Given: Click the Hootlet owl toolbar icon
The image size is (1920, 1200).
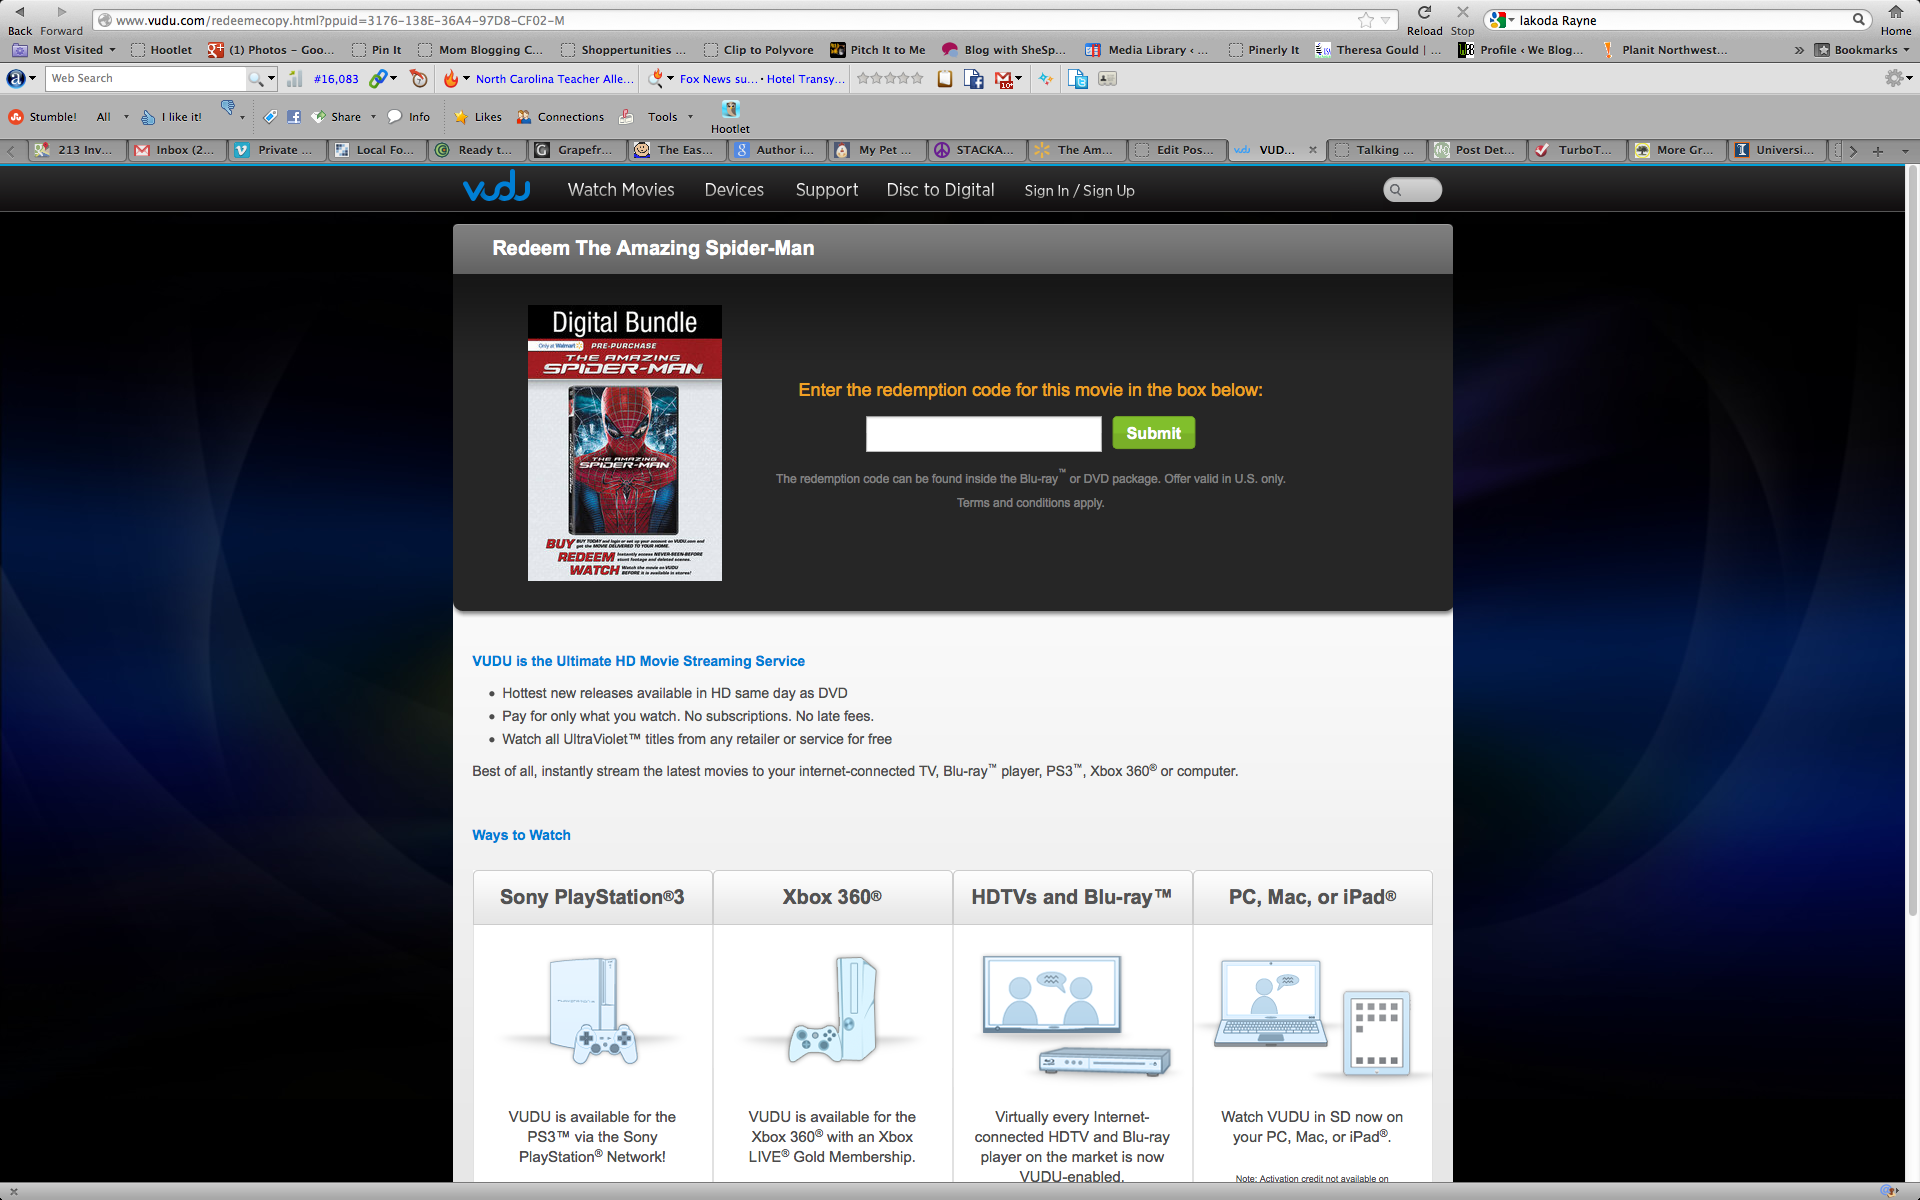Looking at the screenshot, I should point(730,109).
